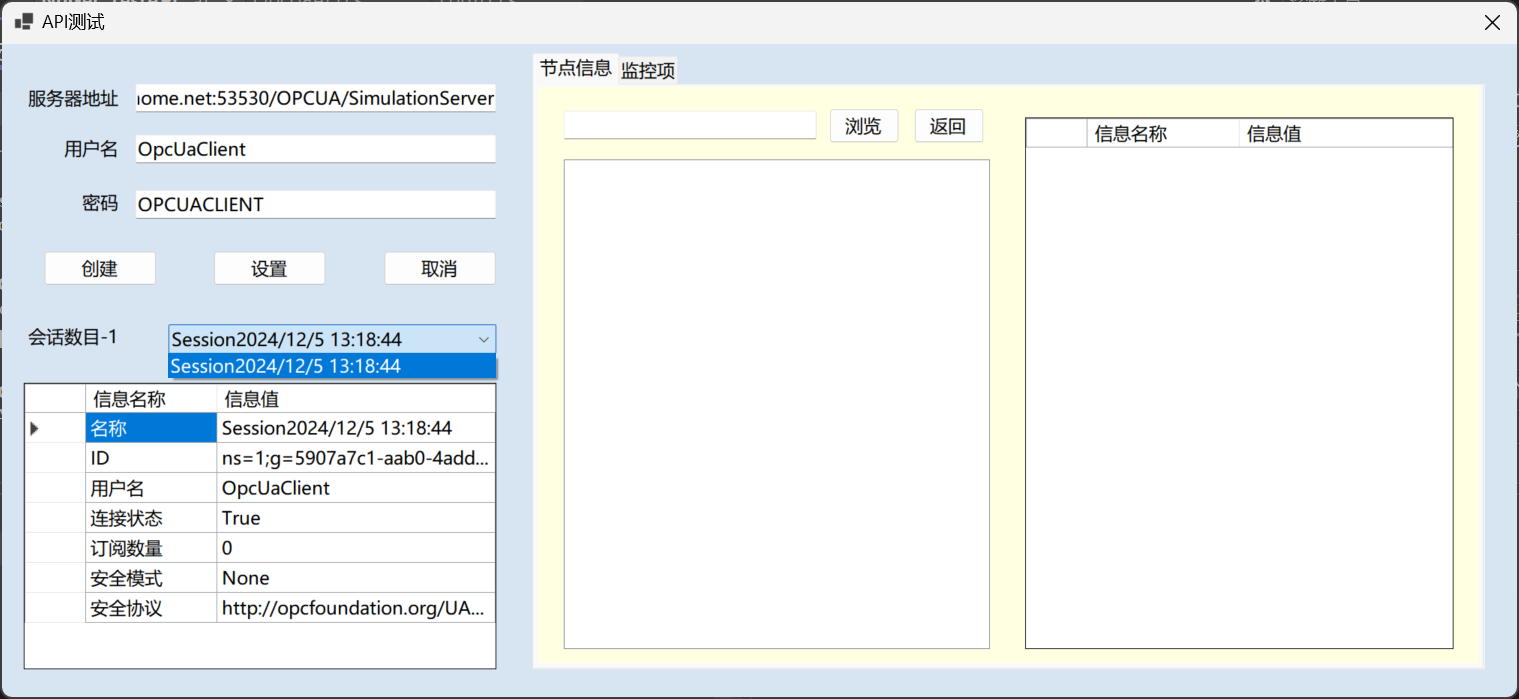Click the 创建 button
The width and height of the screenshot is (1519, 699).
point(100,268)
